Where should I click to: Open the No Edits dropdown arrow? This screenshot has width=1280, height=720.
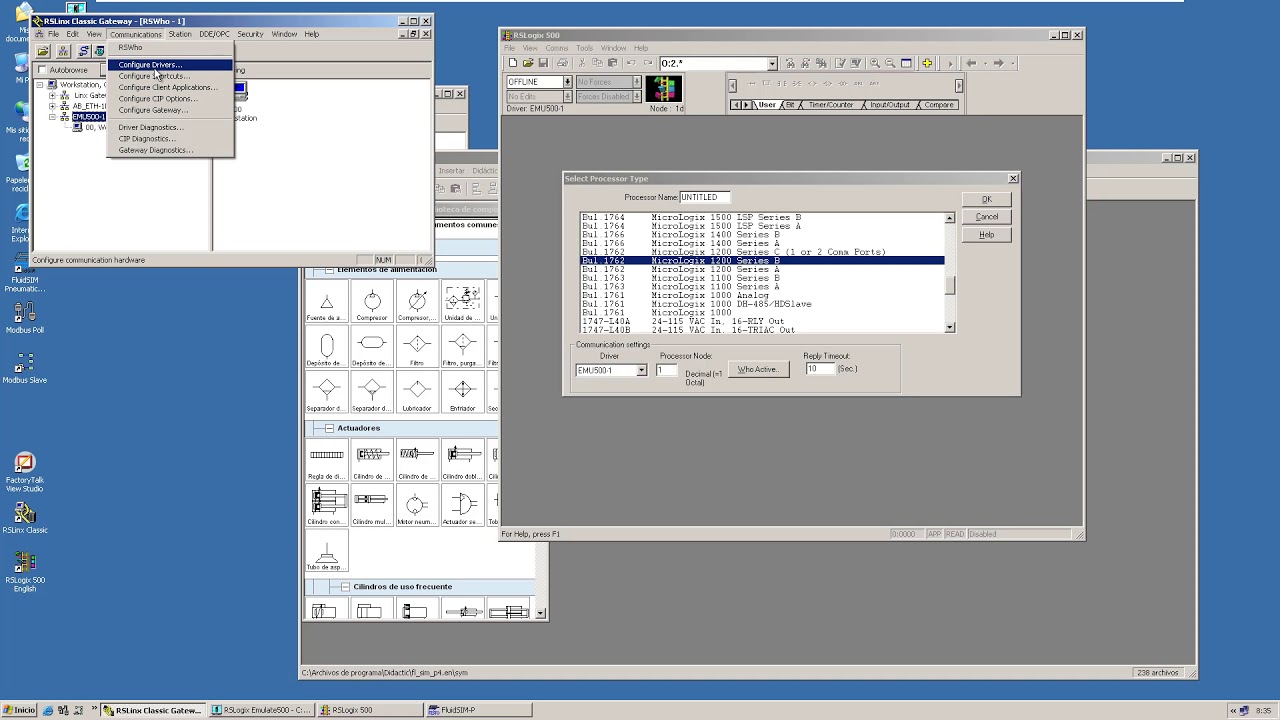pyautogui.click(x=567, y=97)
